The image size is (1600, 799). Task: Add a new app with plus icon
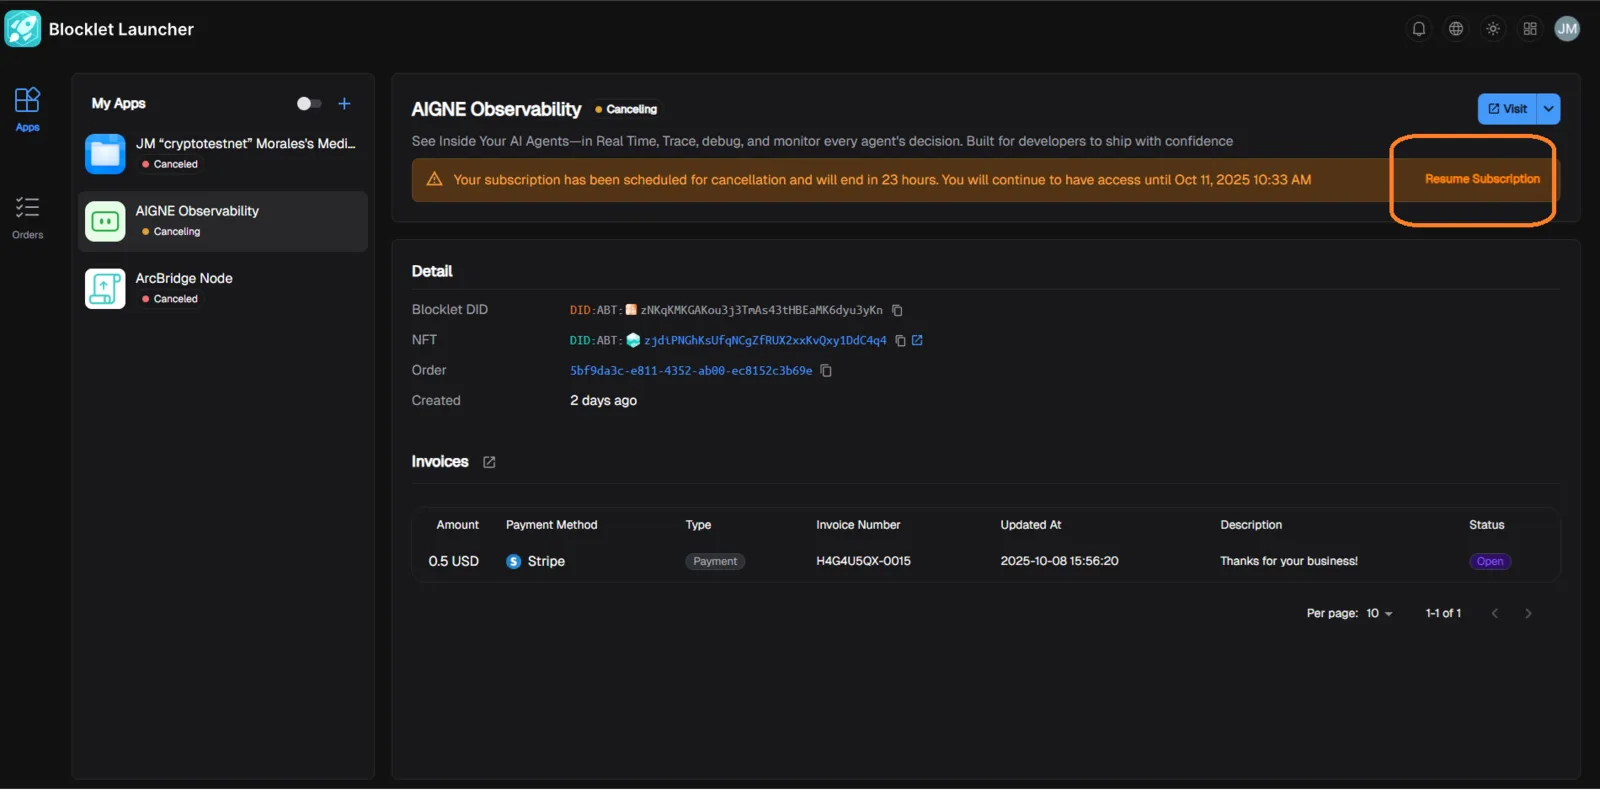click(x=344, y=103)
